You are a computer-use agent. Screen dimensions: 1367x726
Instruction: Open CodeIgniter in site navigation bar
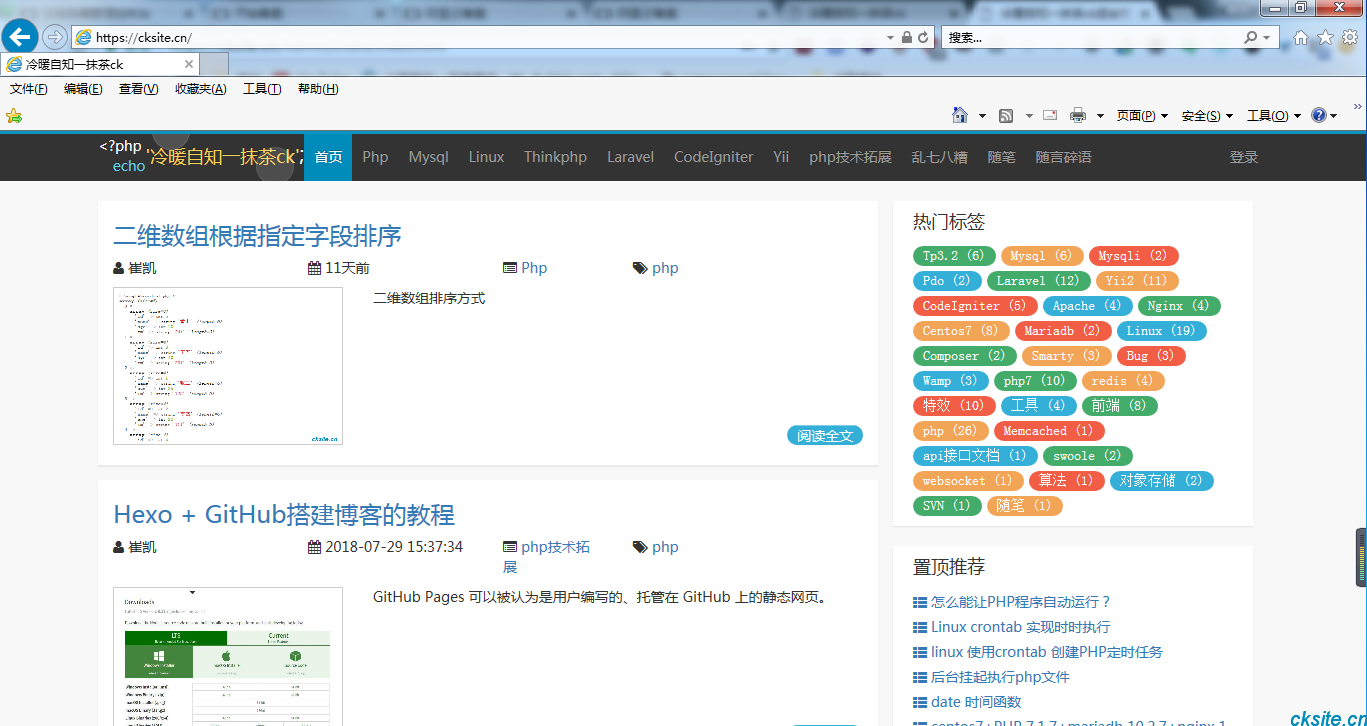tap(713, 157)
